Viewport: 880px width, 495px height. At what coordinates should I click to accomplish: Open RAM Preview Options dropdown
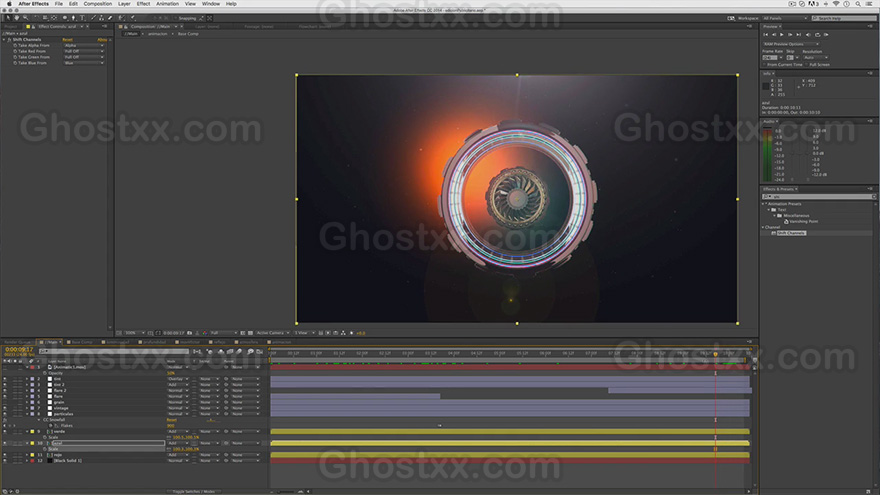(x=791, y=44)
